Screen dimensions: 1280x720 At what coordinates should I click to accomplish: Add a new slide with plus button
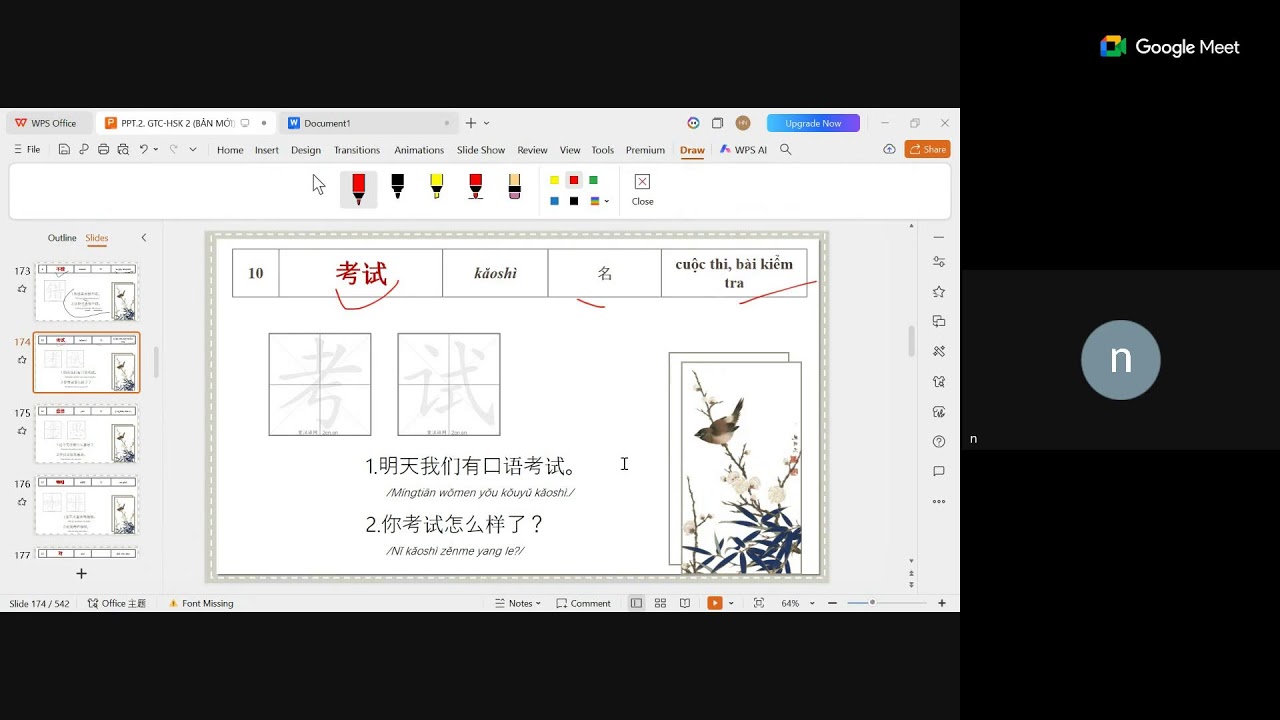[x=82, y=574]
